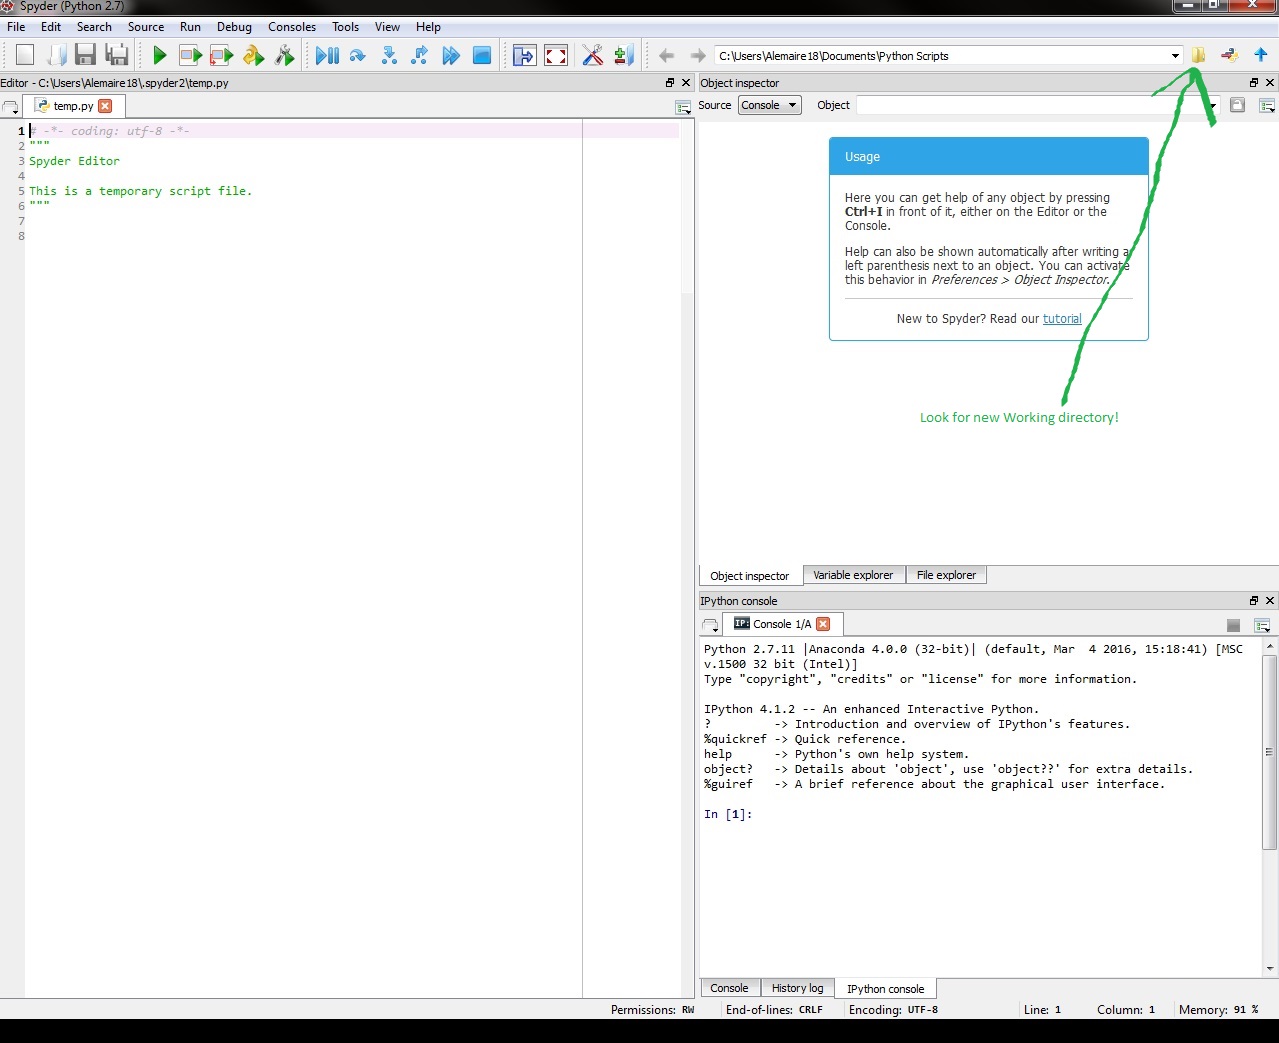1279x1043 pixels.
Task: Go to parent directory blue arrow icon
Action: click(1260, 56)
